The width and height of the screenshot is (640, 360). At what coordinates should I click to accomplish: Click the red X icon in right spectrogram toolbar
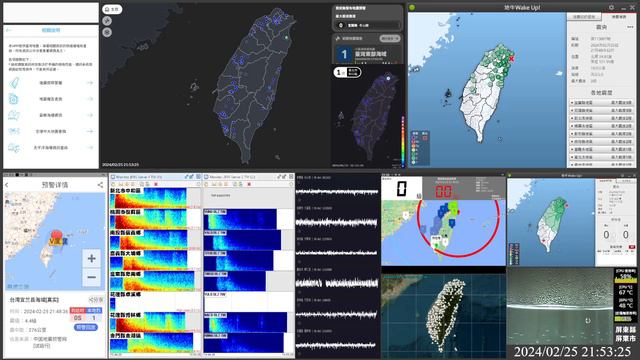click(x=249, y=184)
